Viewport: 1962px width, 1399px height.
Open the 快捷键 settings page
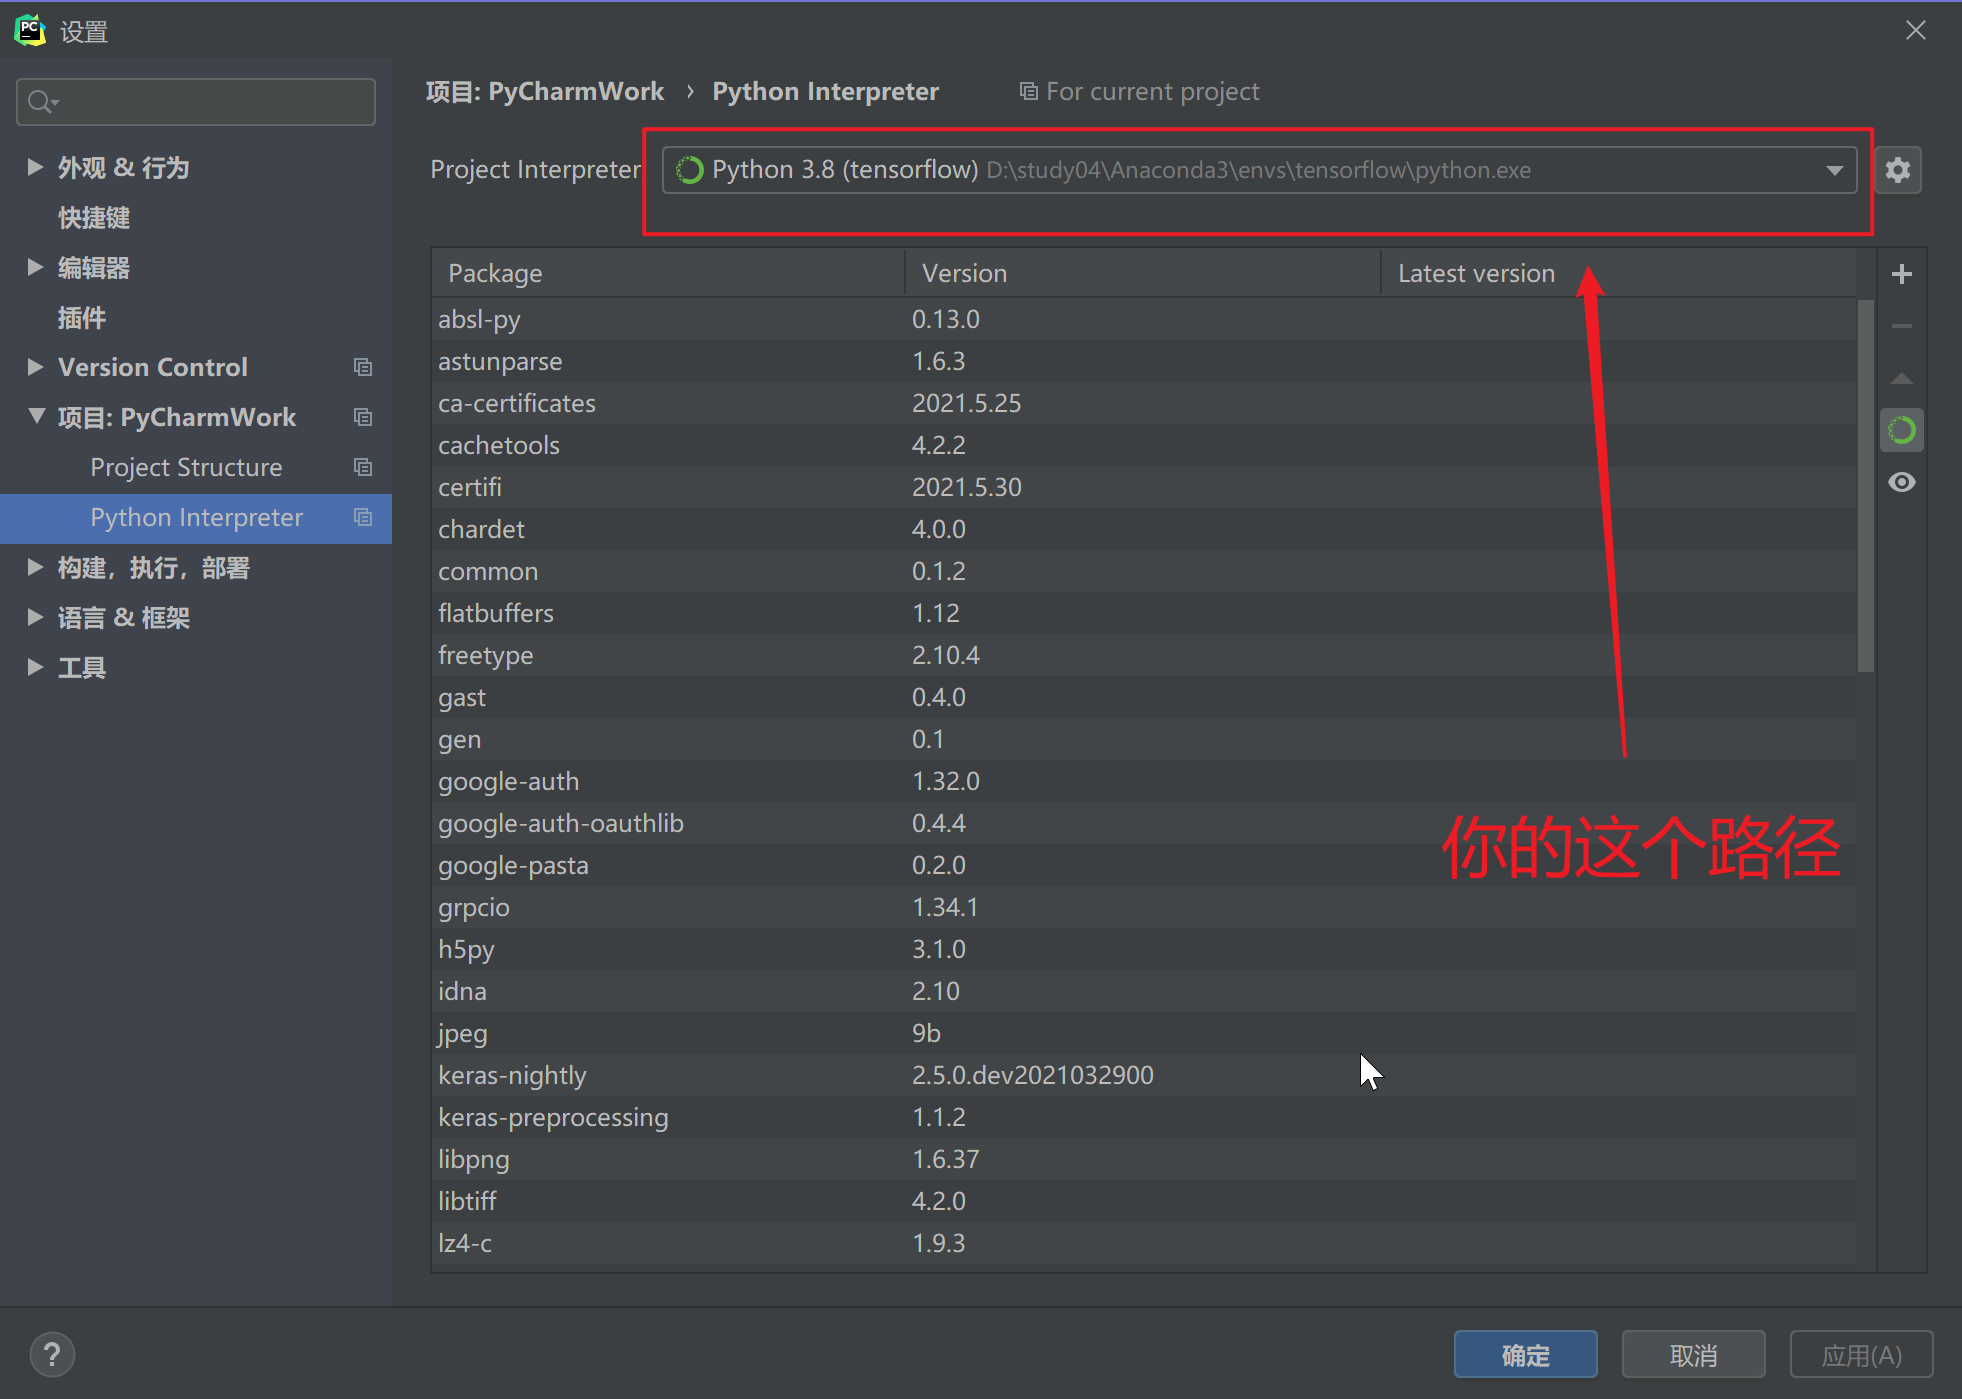click(94, 218)
